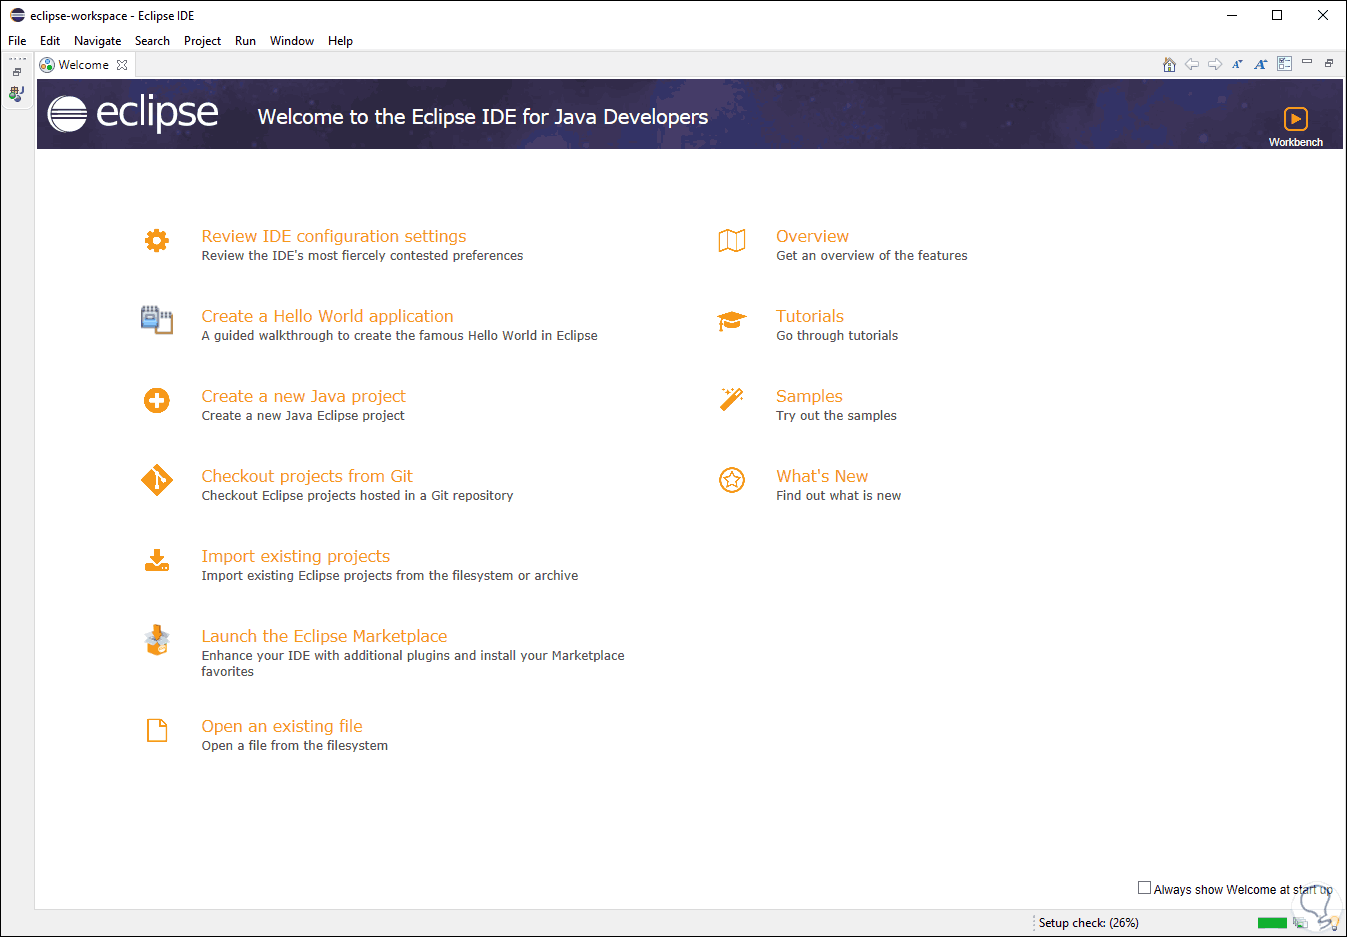Open the Run menu
Viewport: 1347px width, 937px height.
click(245, 41)
